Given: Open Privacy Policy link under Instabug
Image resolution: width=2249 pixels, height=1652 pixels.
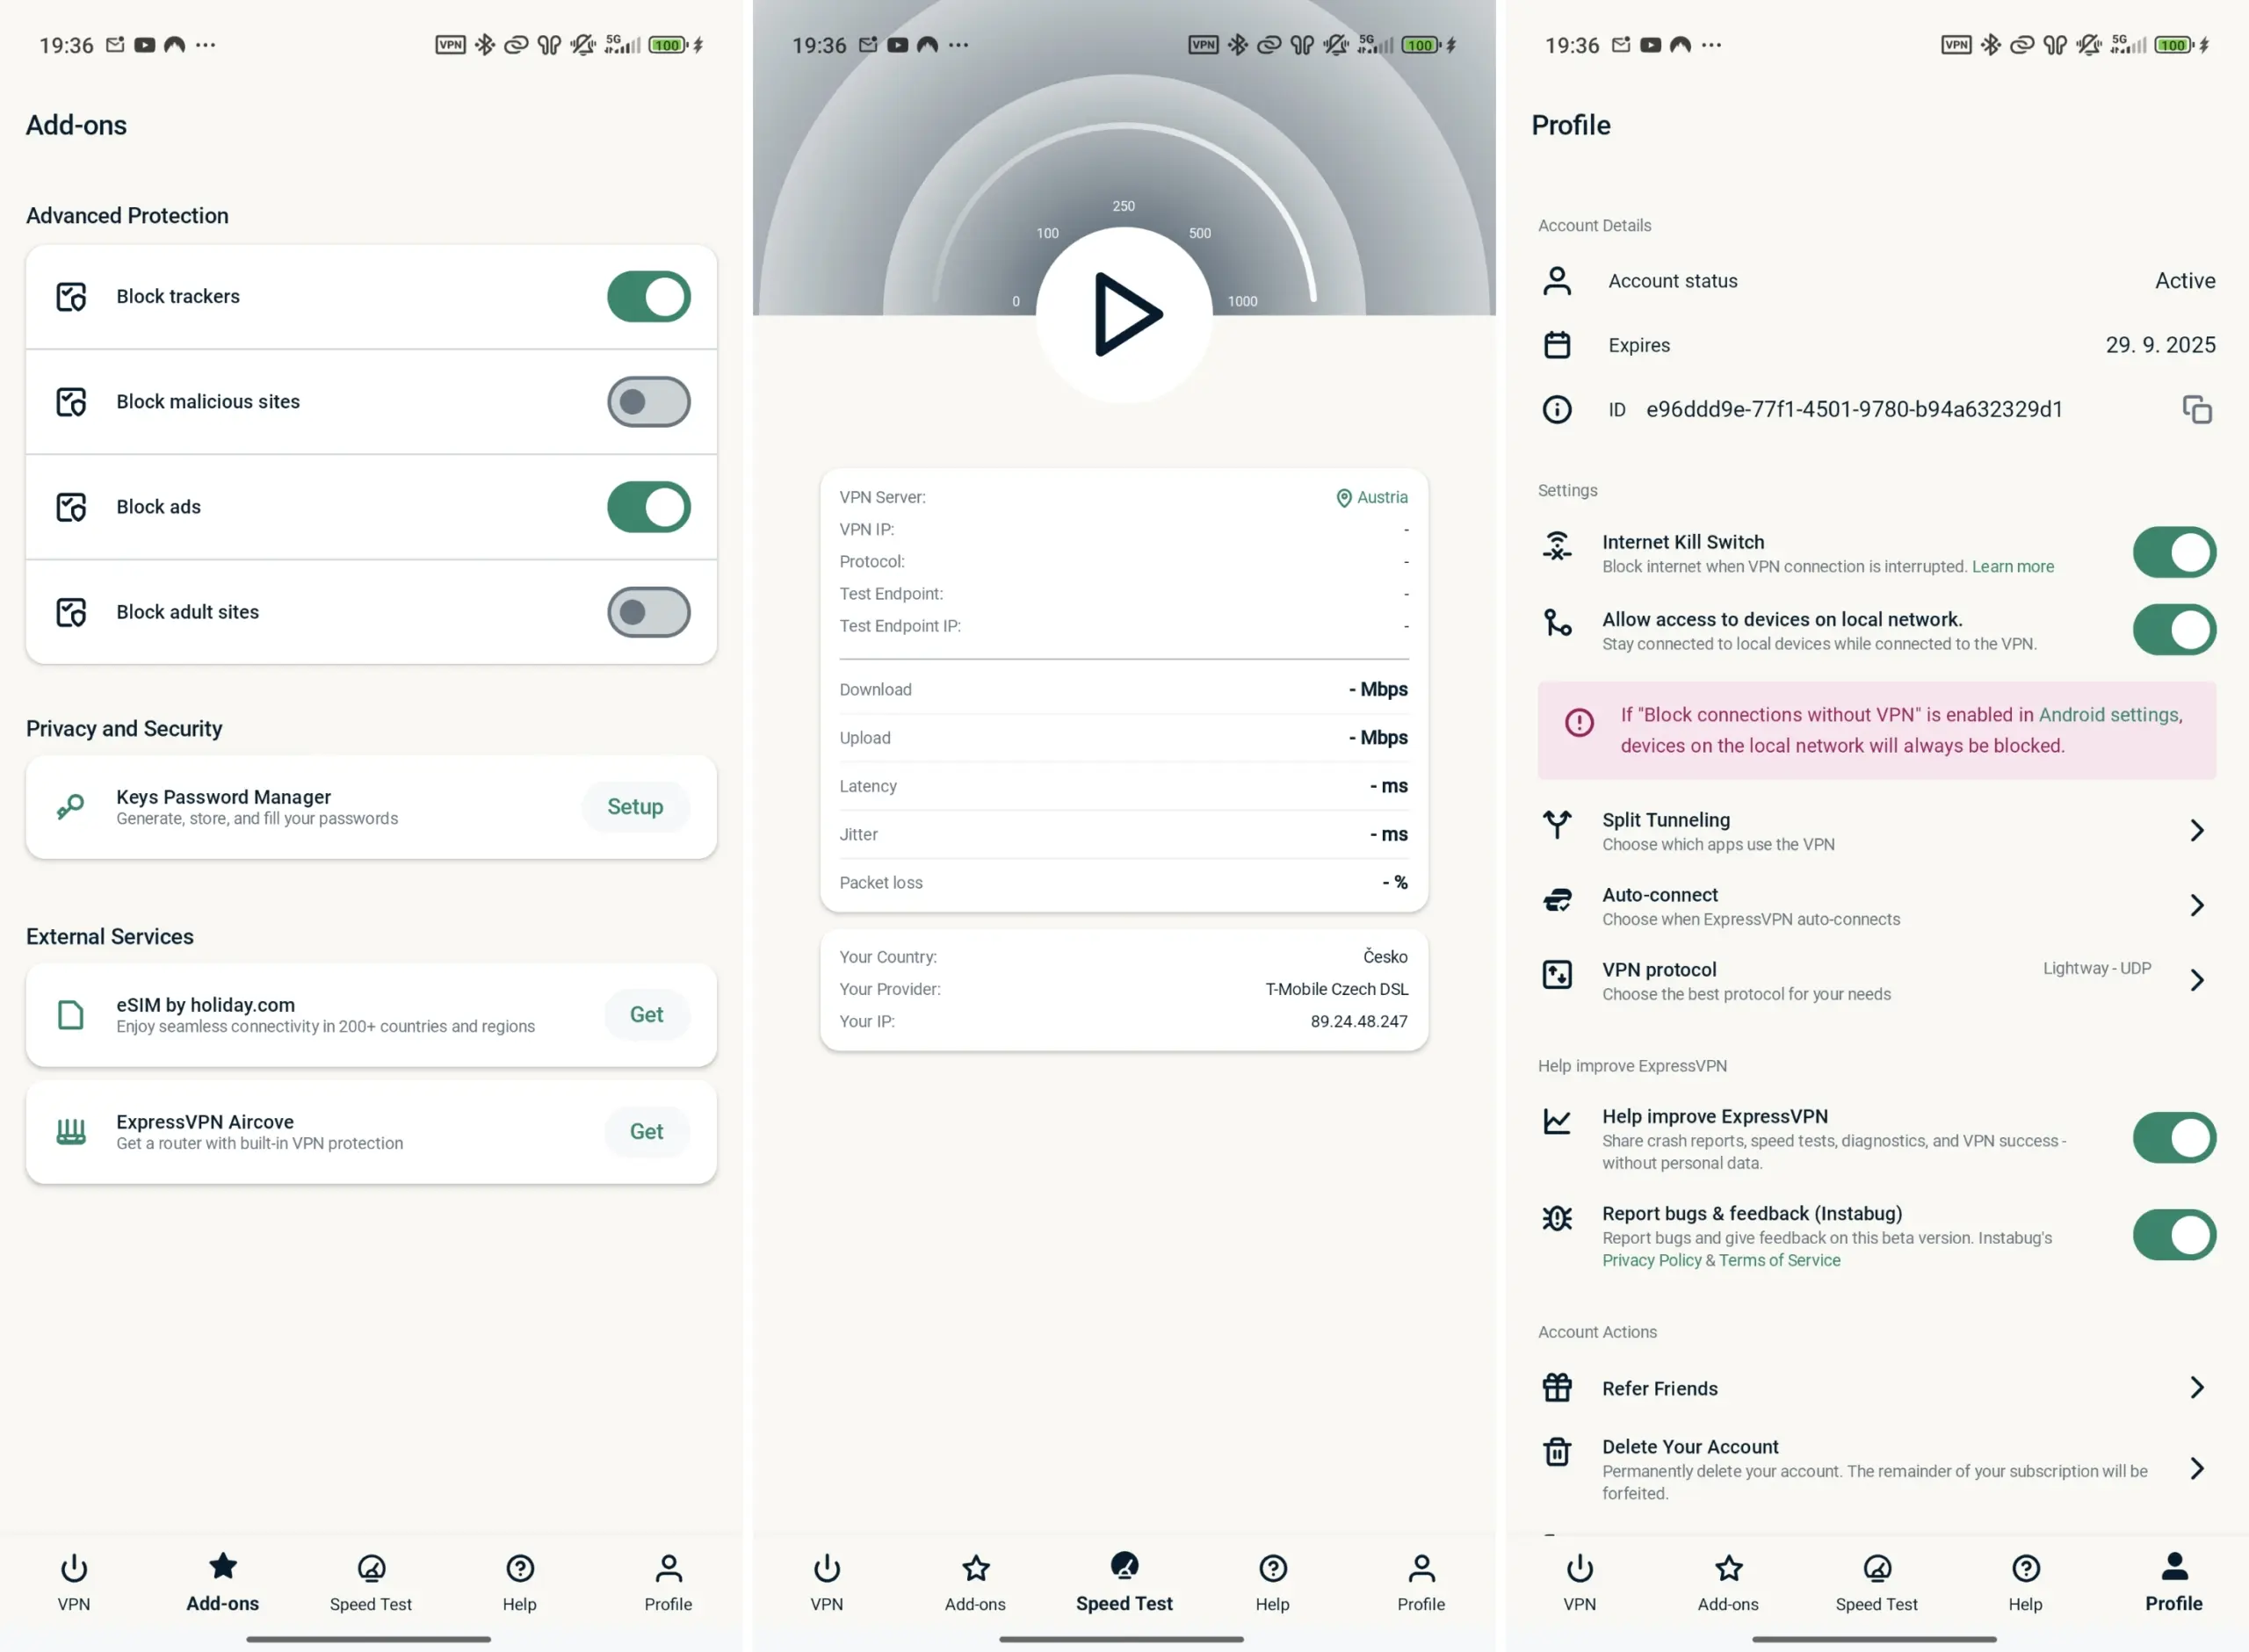Looking at the screenshot, I should pyautogui.click(x=1651, y=1260).
